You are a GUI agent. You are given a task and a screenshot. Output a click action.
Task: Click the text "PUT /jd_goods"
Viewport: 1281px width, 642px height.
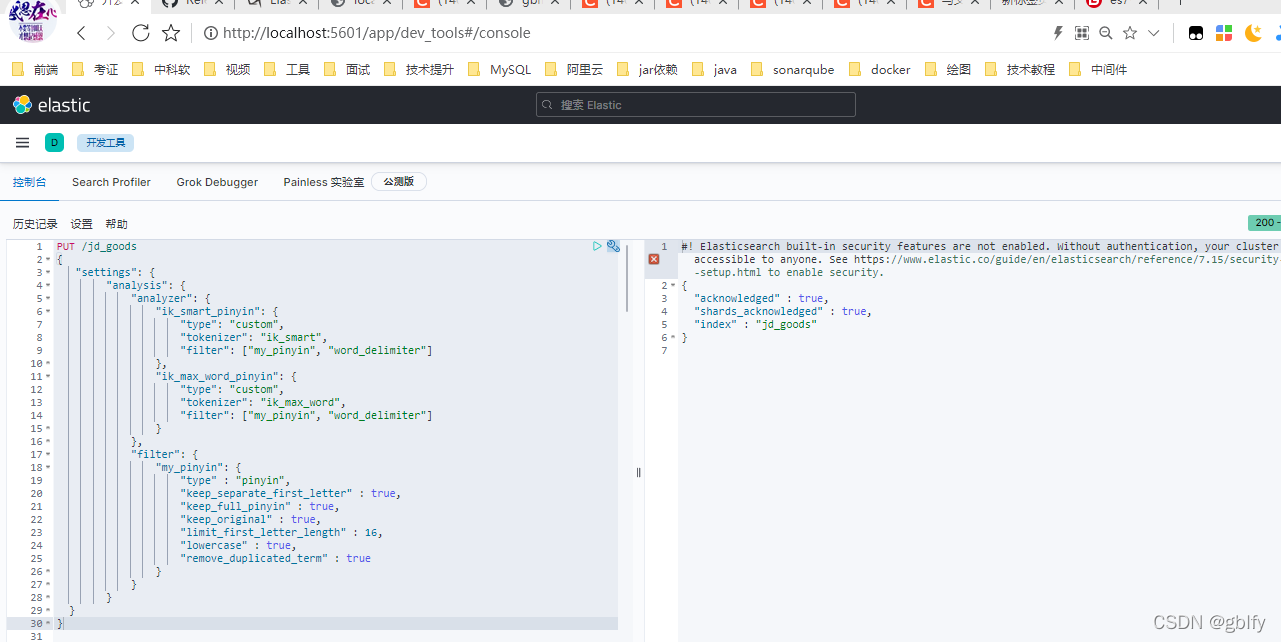click(x=97, y=246)
